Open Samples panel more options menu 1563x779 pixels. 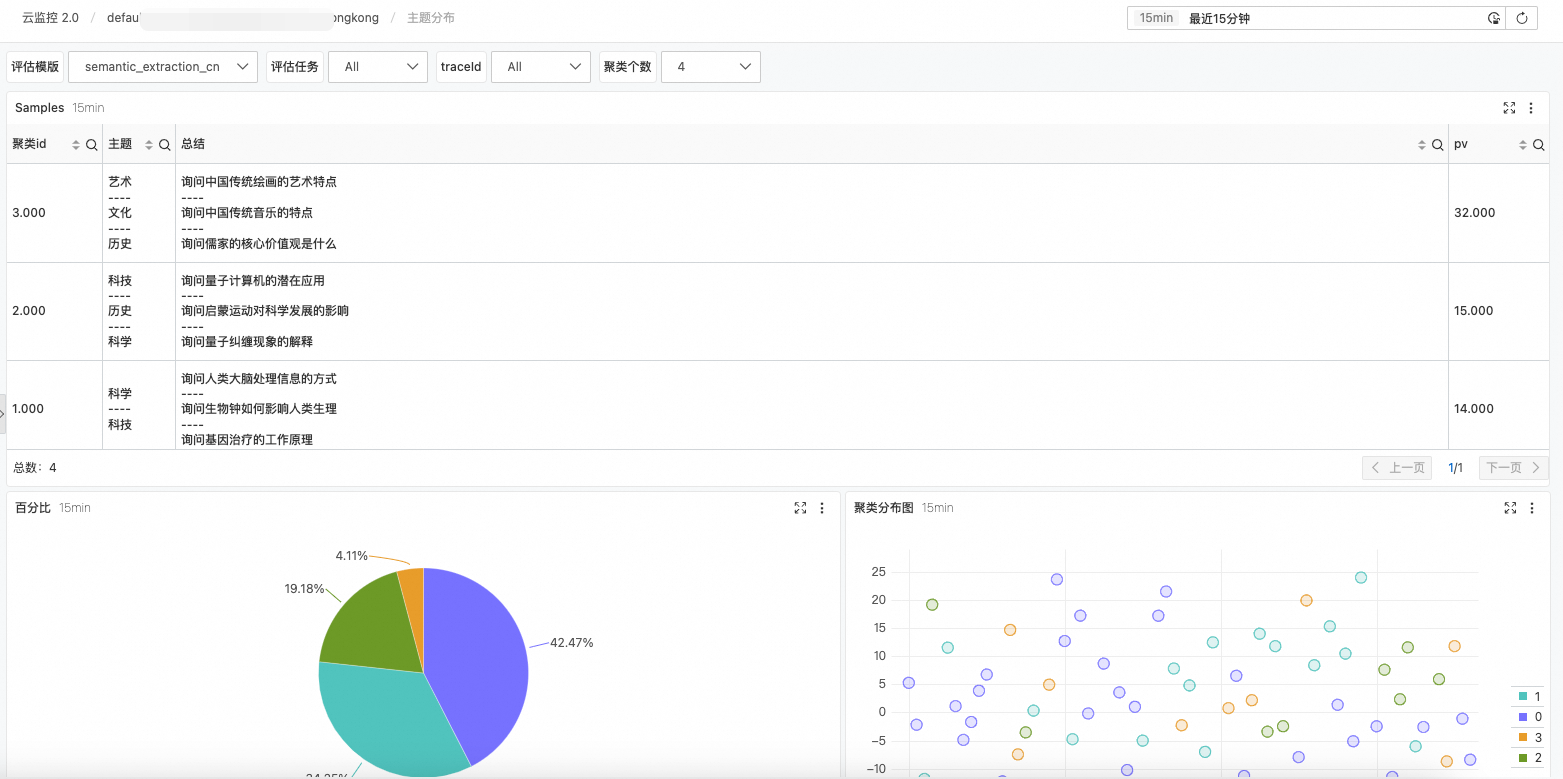point(1531,108)
